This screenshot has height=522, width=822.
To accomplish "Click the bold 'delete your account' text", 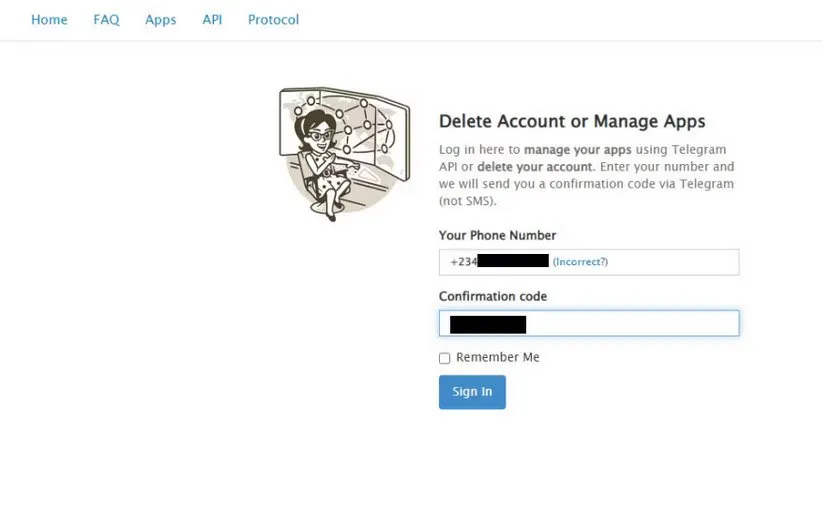I will (535, 167).
